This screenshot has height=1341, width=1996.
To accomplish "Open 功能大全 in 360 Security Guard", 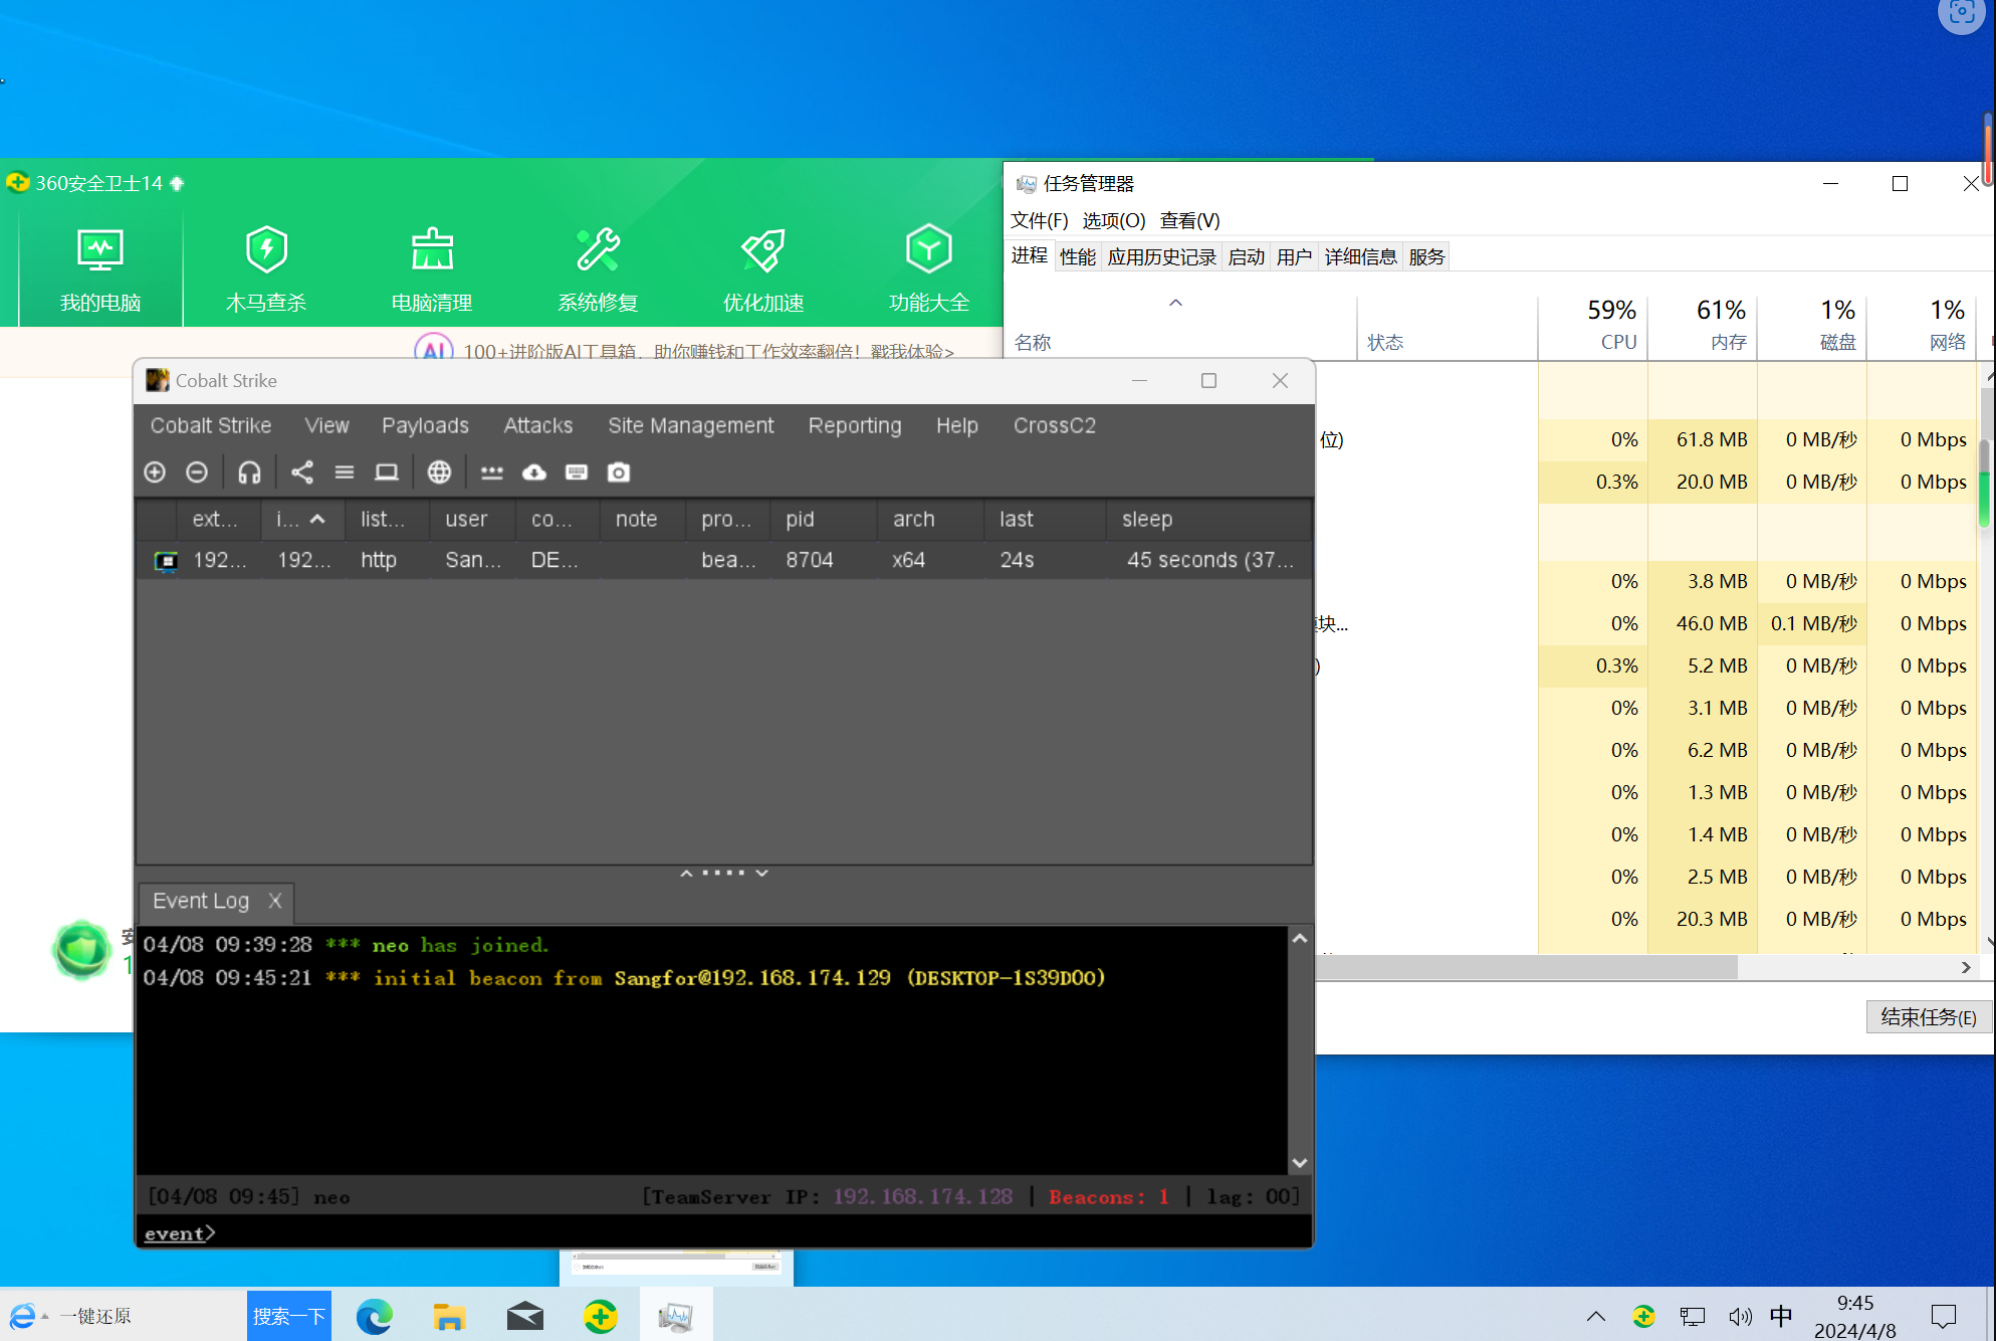I will point(929,270).
